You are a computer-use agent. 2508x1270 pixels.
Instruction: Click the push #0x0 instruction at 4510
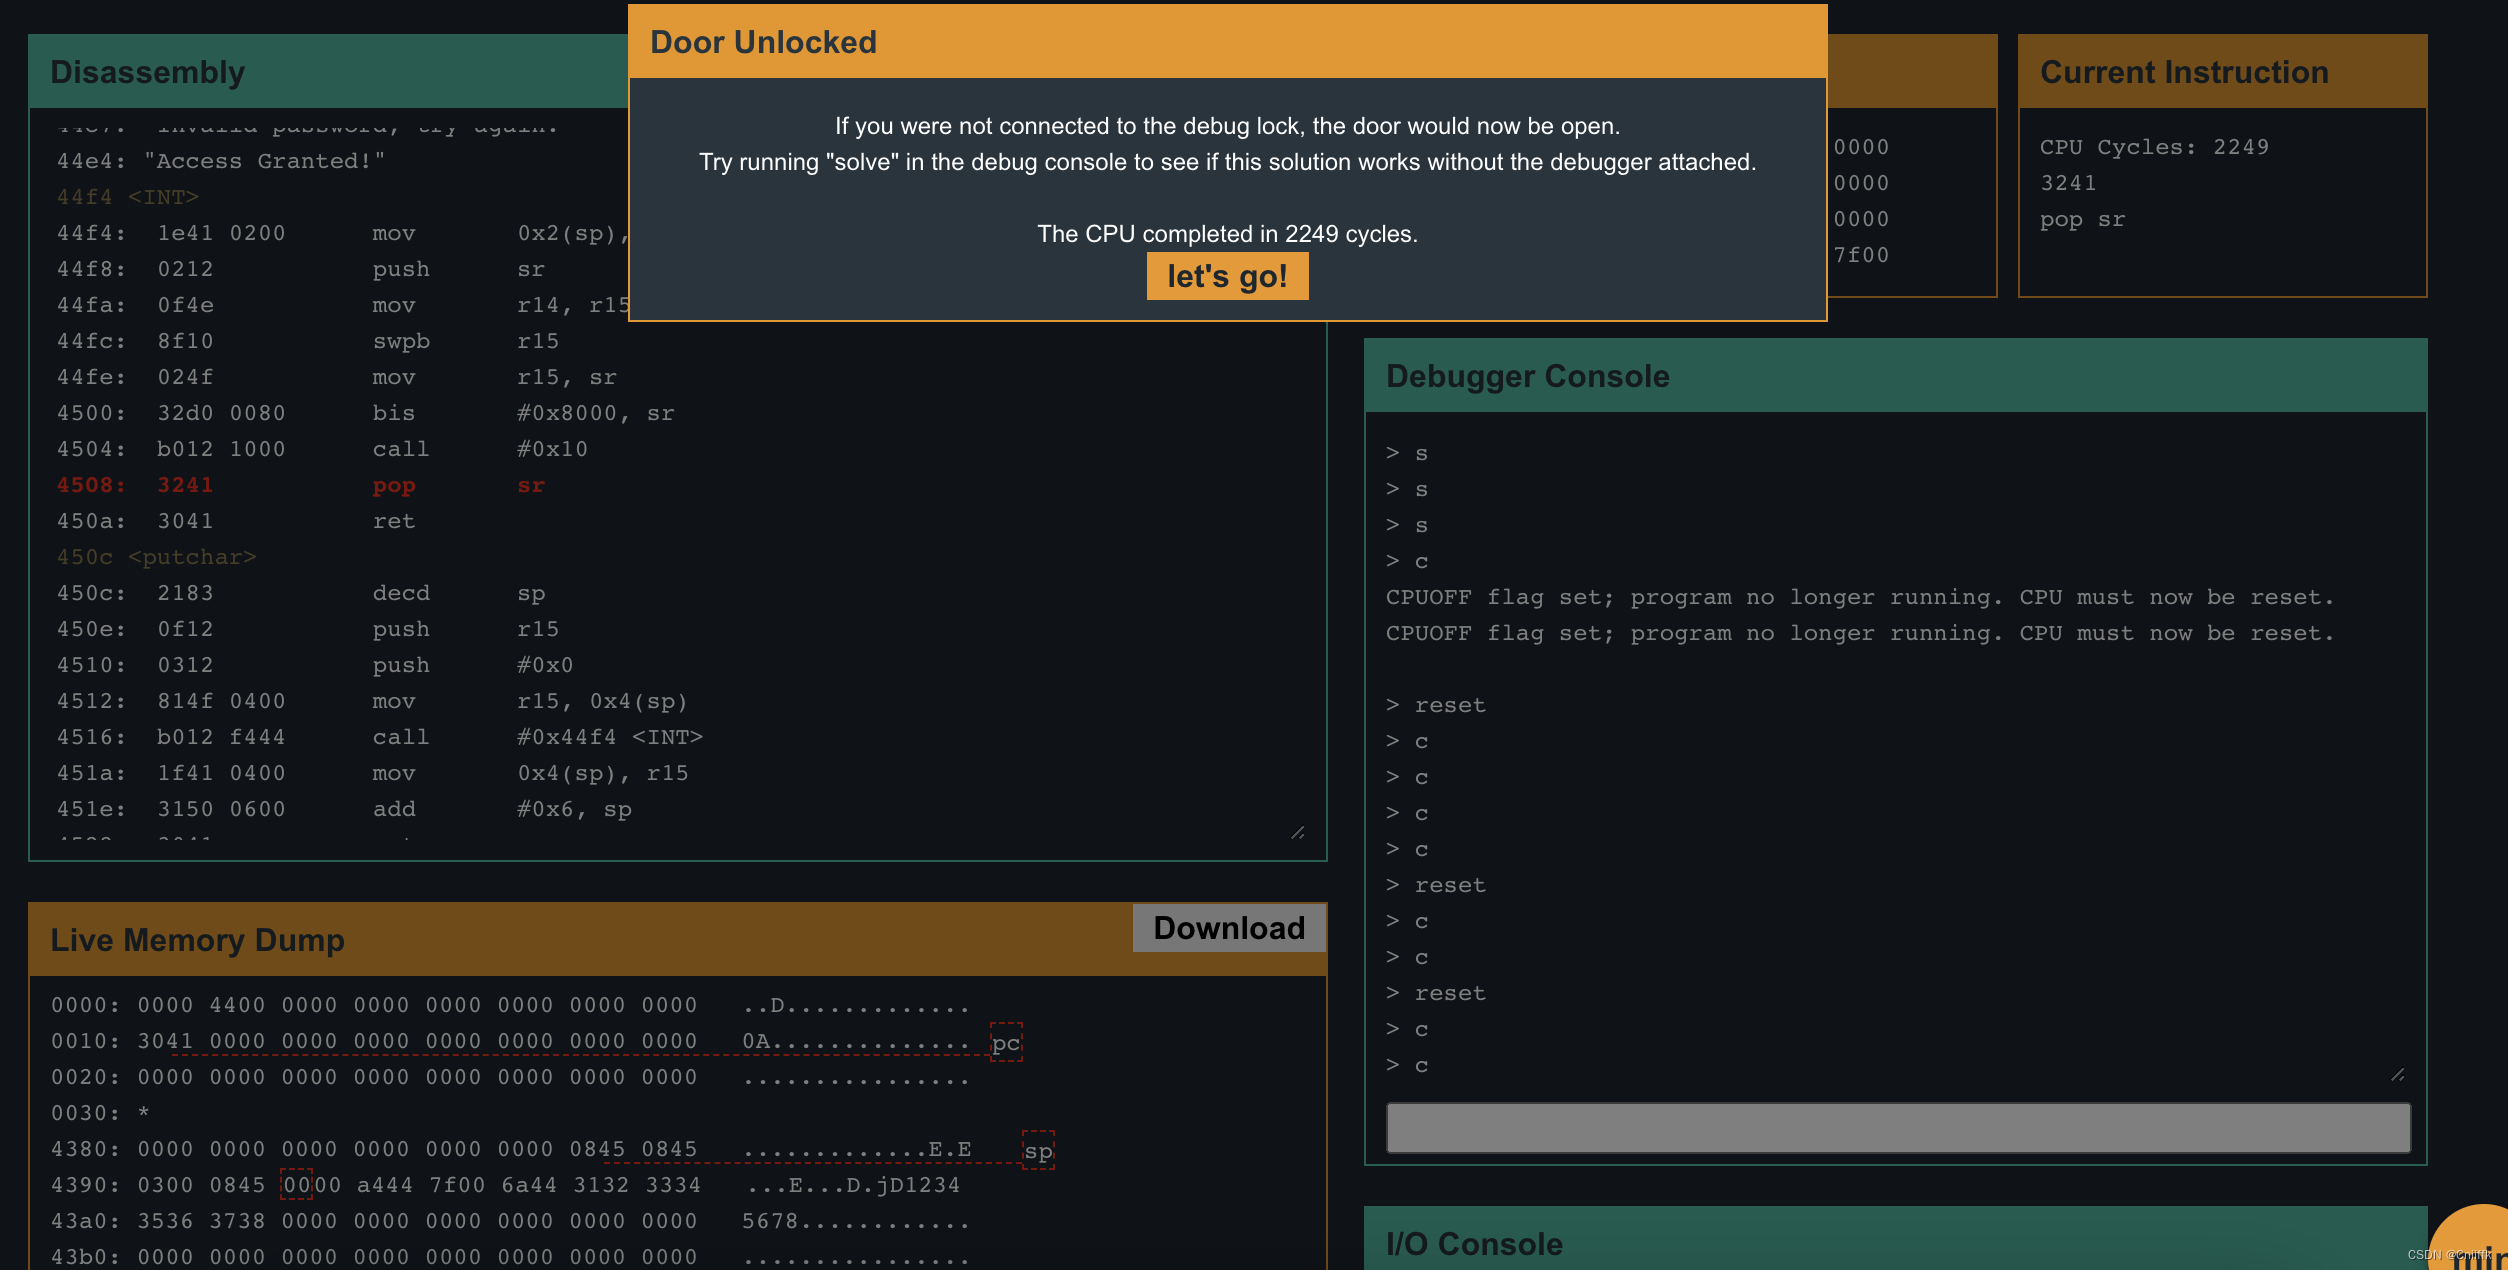click(x=315, y=665)
